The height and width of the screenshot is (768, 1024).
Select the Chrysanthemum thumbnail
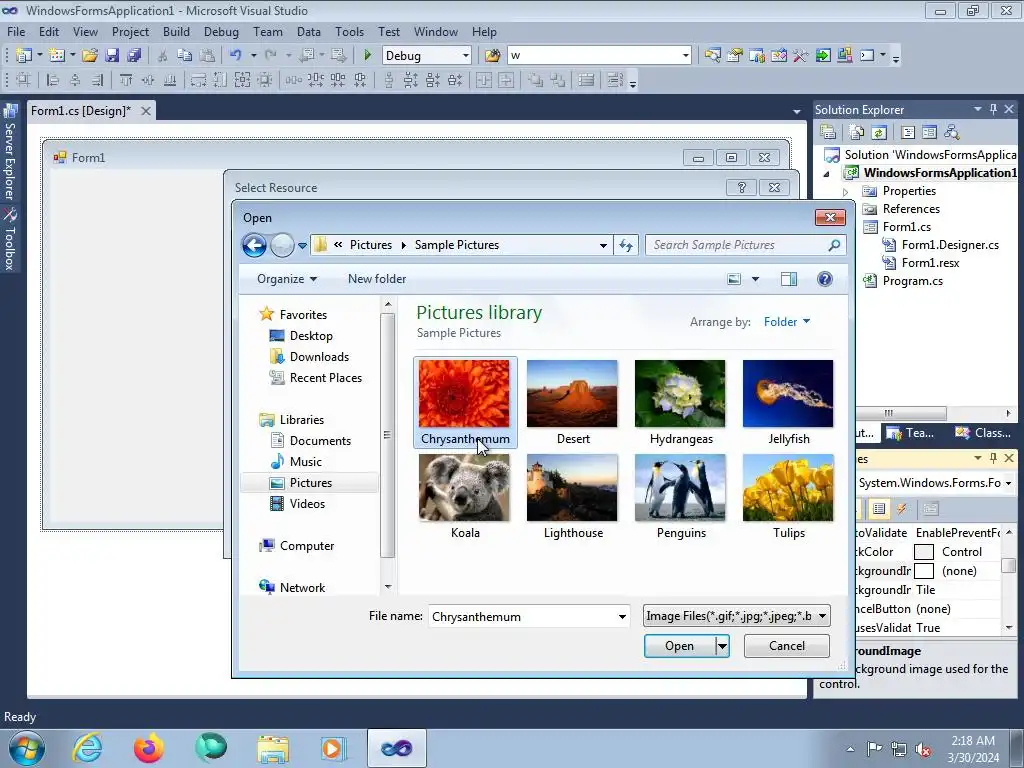click(x=464, y=394)
